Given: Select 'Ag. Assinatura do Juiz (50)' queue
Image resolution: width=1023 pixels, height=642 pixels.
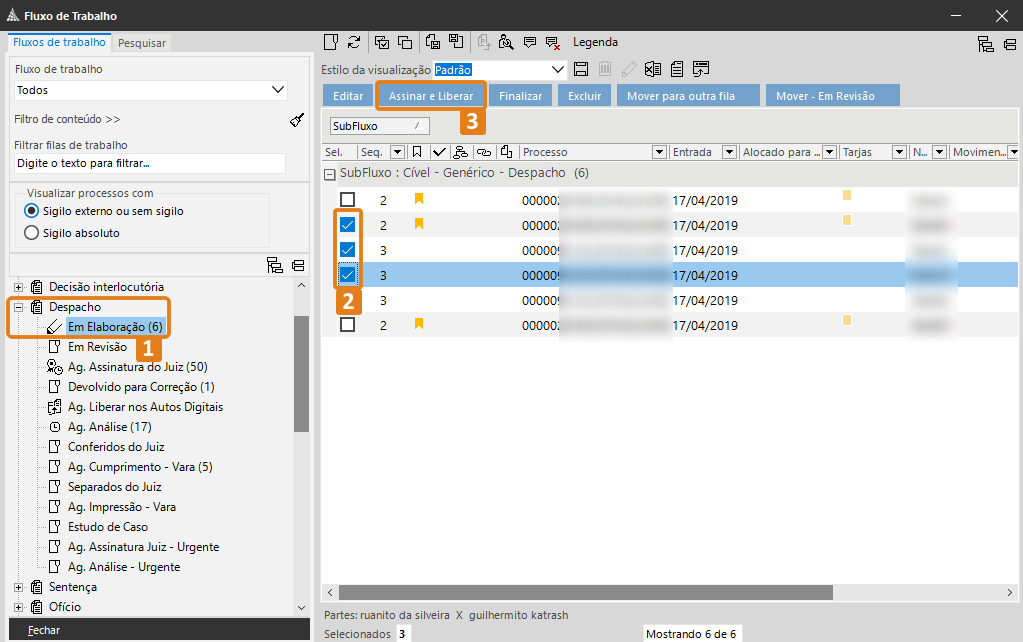Looking at the screenshot, I should click(137, 367).
